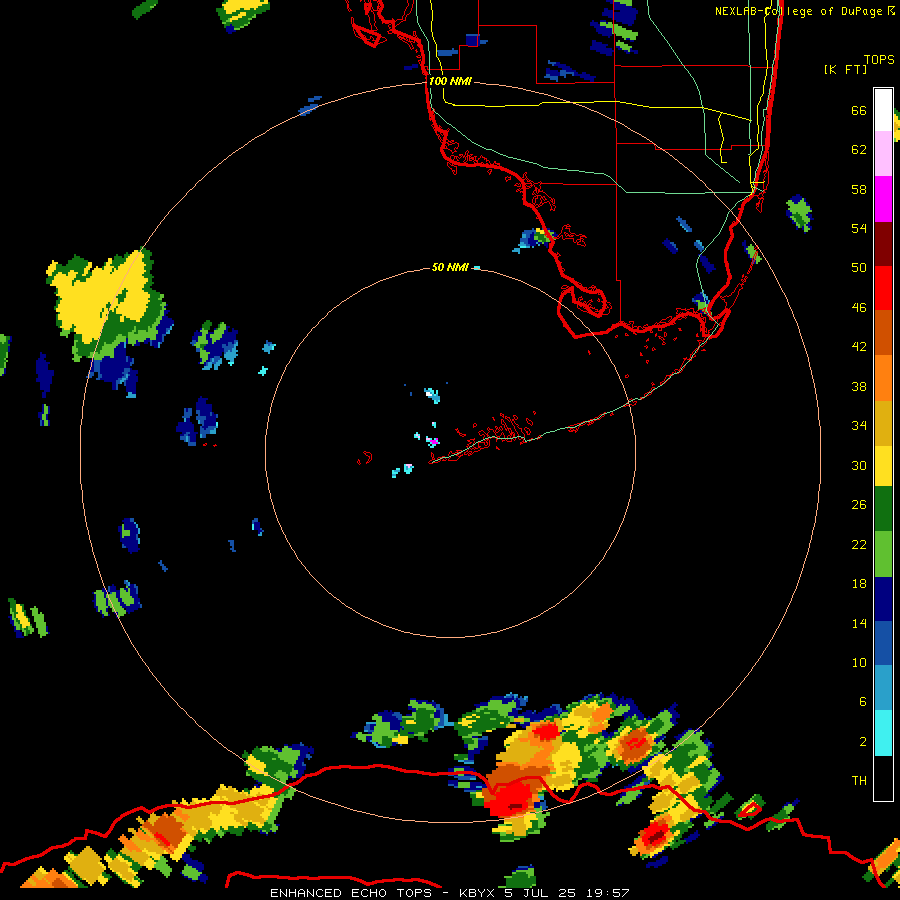Click the "19:57" timestamp in the caption
The image size is (900, 900).
[608, 893]
